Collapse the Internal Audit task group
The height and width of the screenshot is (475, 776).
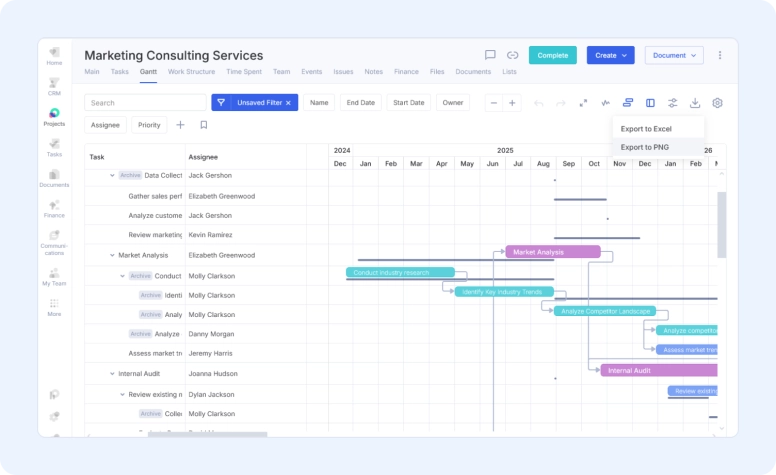click(x=112, y=374)
